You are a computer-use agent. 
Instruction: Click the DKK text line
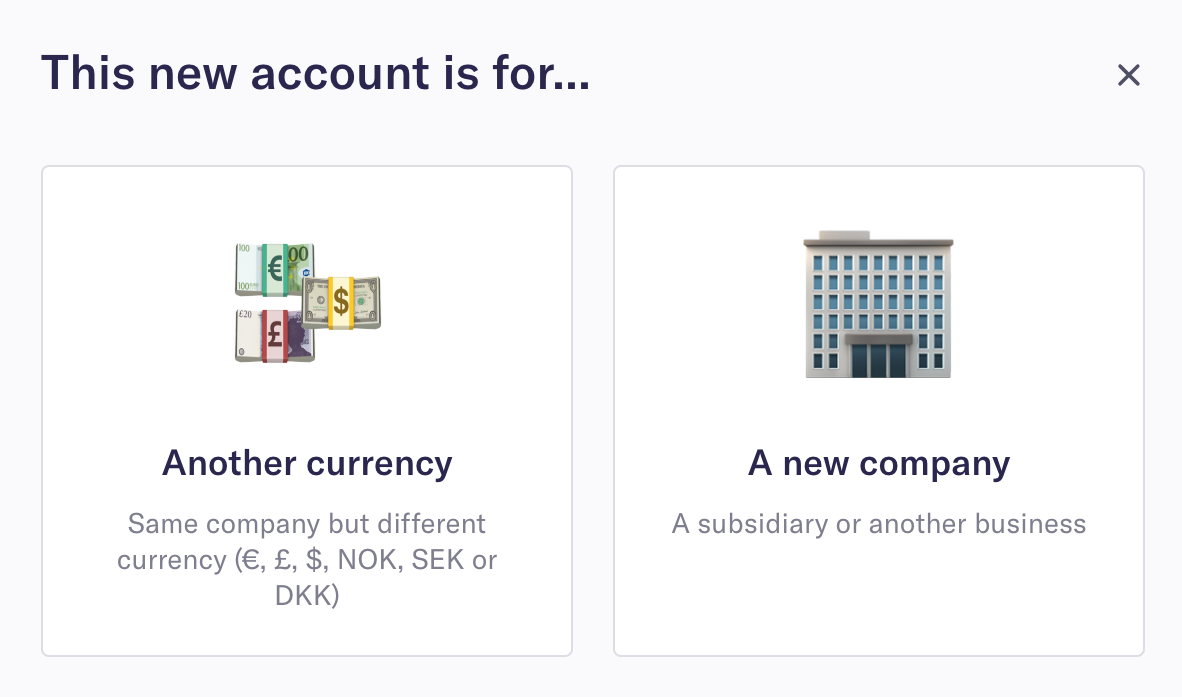(307, 595)
